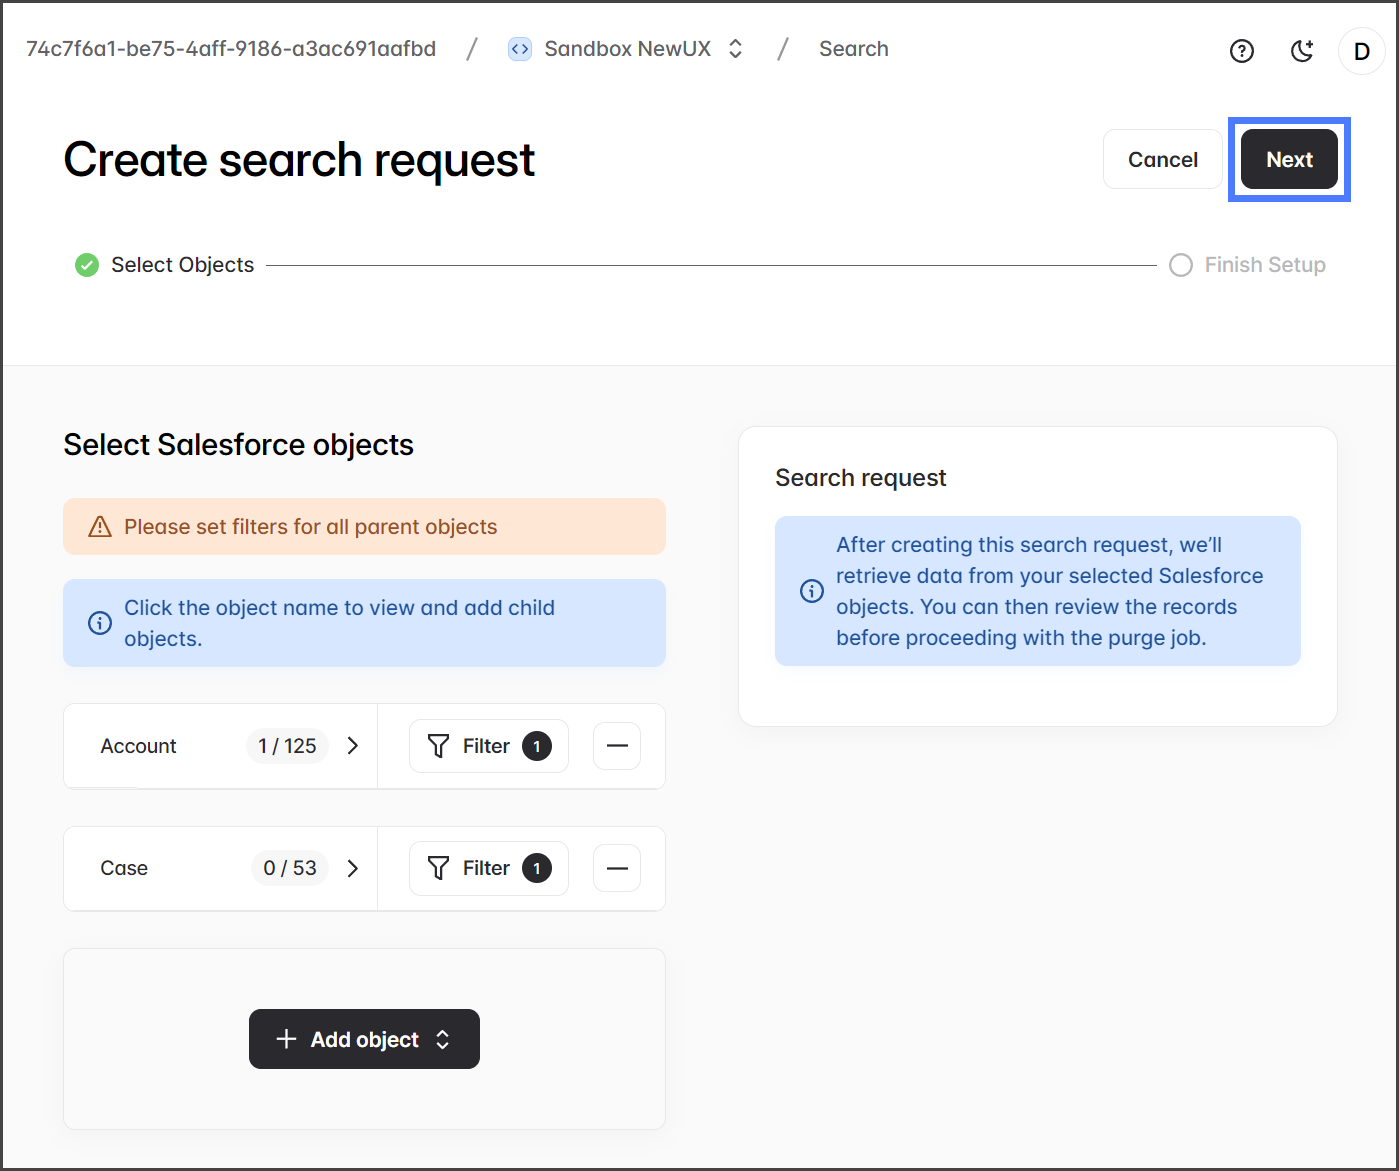Open the Add object dropdown
1399x1171 pixels.
(x=364, y=1039)
